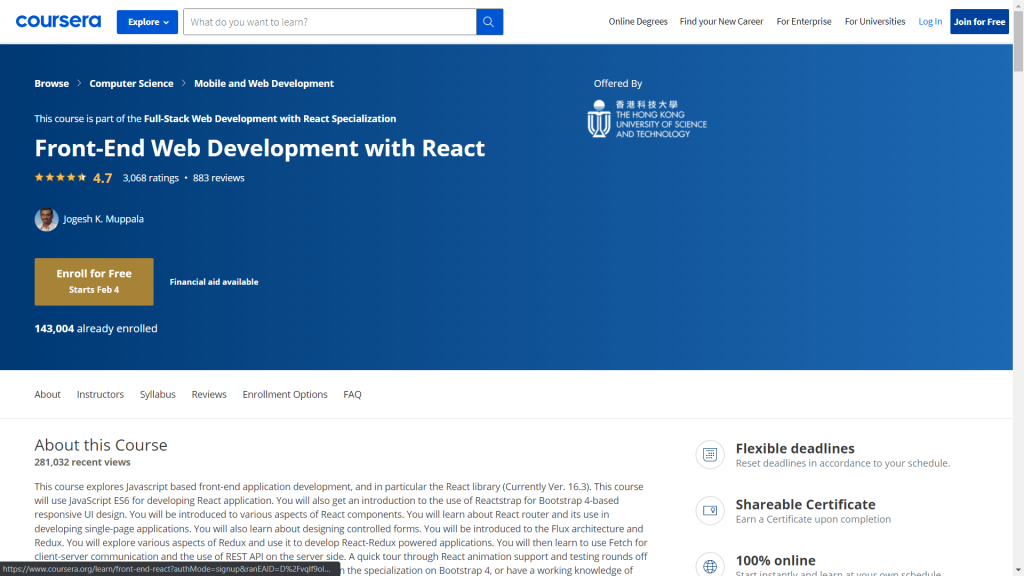Open the Explore dropdown

(147, 21)
